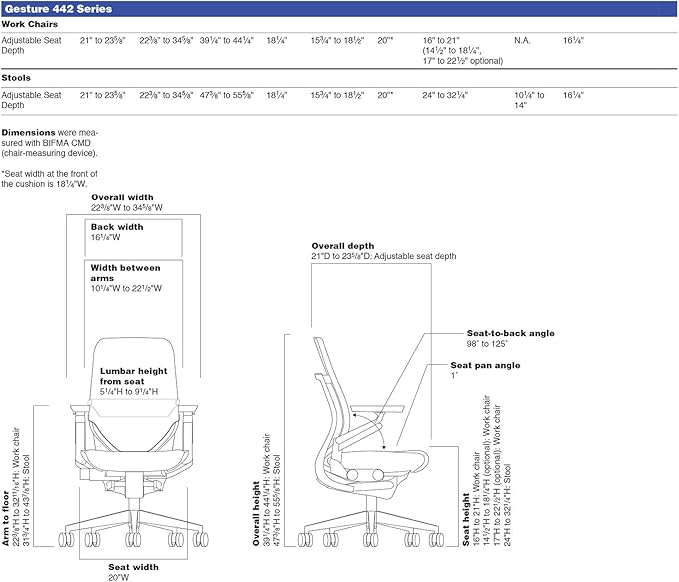The image size is (679, 582).
Task: Click the 16" to 21" seat height cell
Action: (x=441, y=41)
